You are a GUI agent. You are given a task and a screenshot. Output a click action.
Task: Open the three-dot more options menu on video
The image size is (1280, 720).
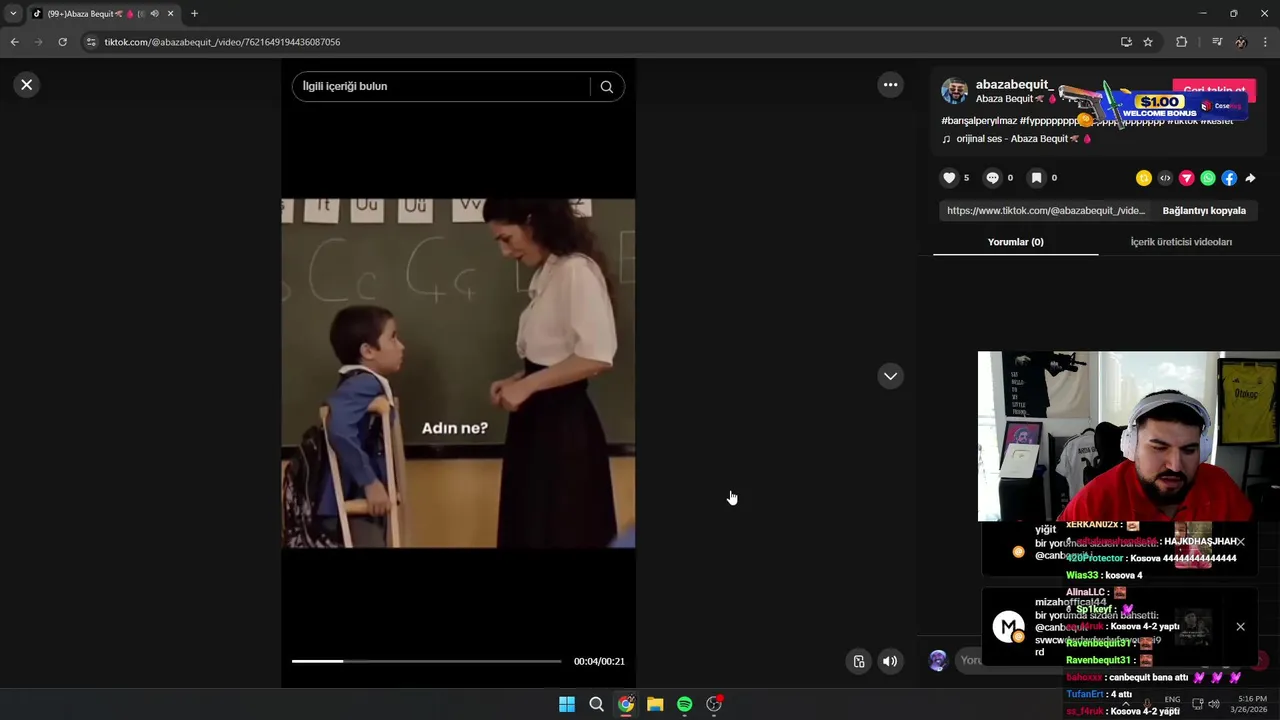pos(890,85)
